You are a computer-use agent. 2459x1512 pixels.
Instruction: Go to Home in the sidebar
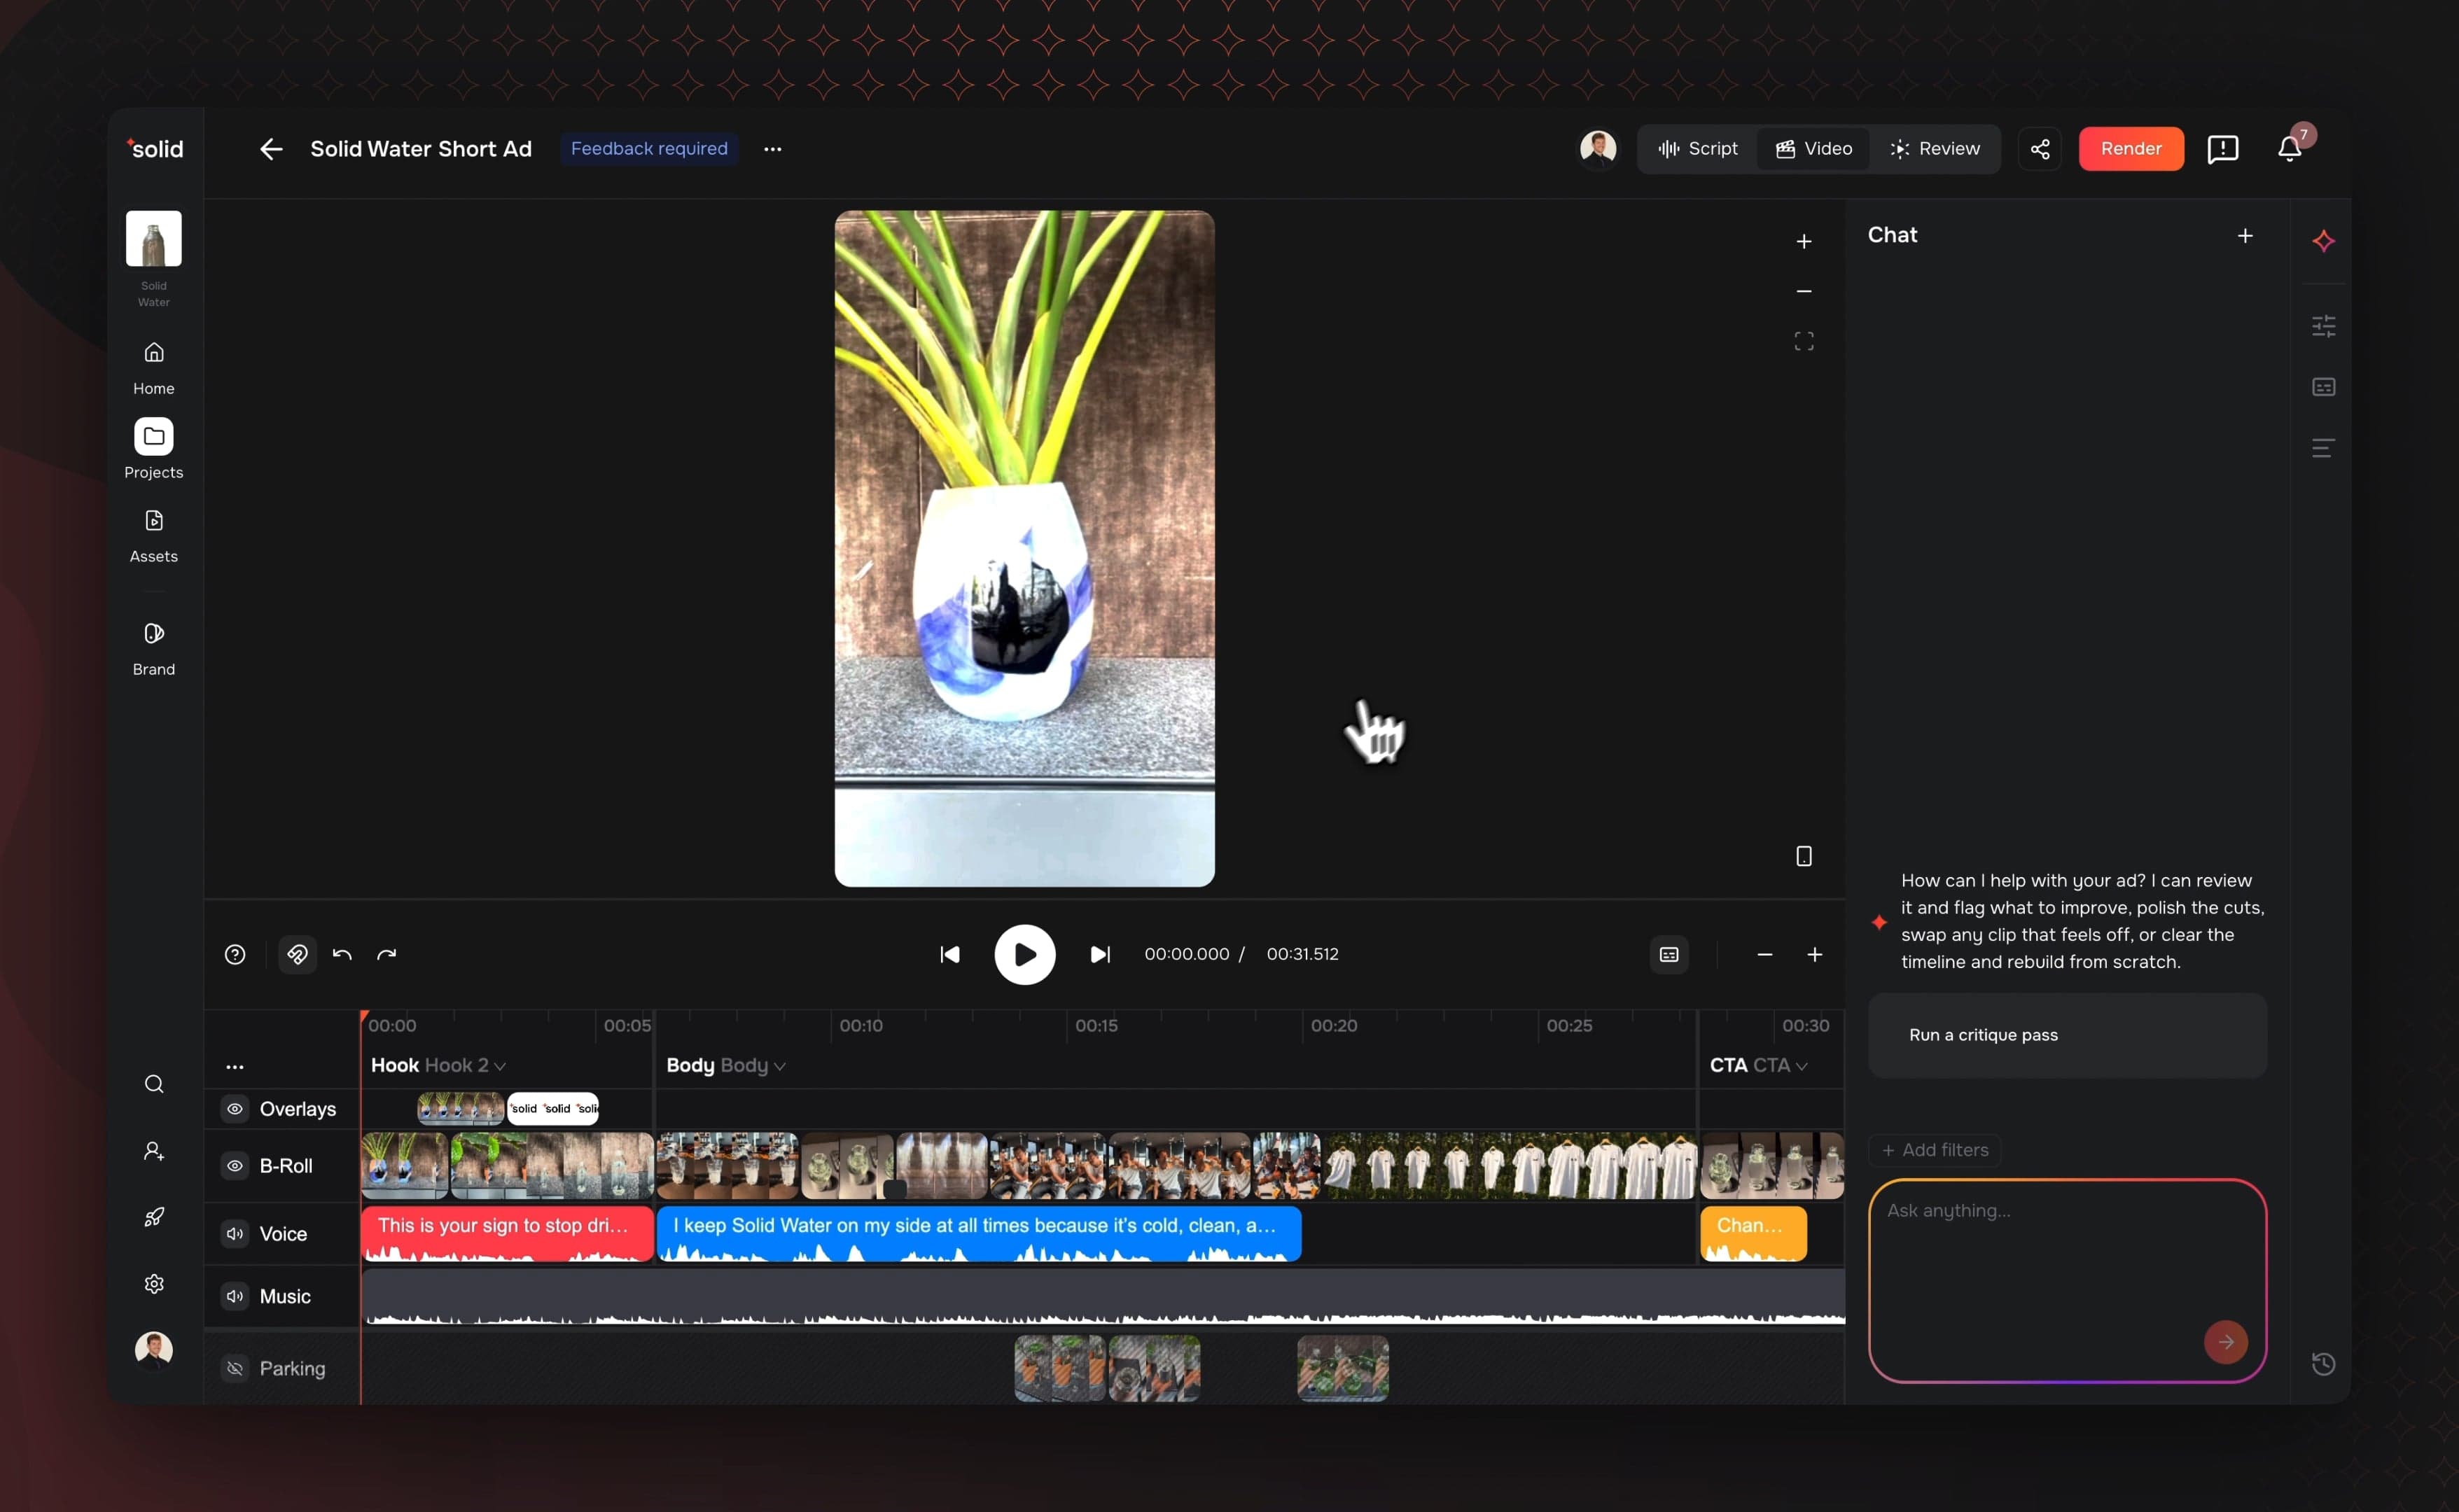[x=154, y=367]
